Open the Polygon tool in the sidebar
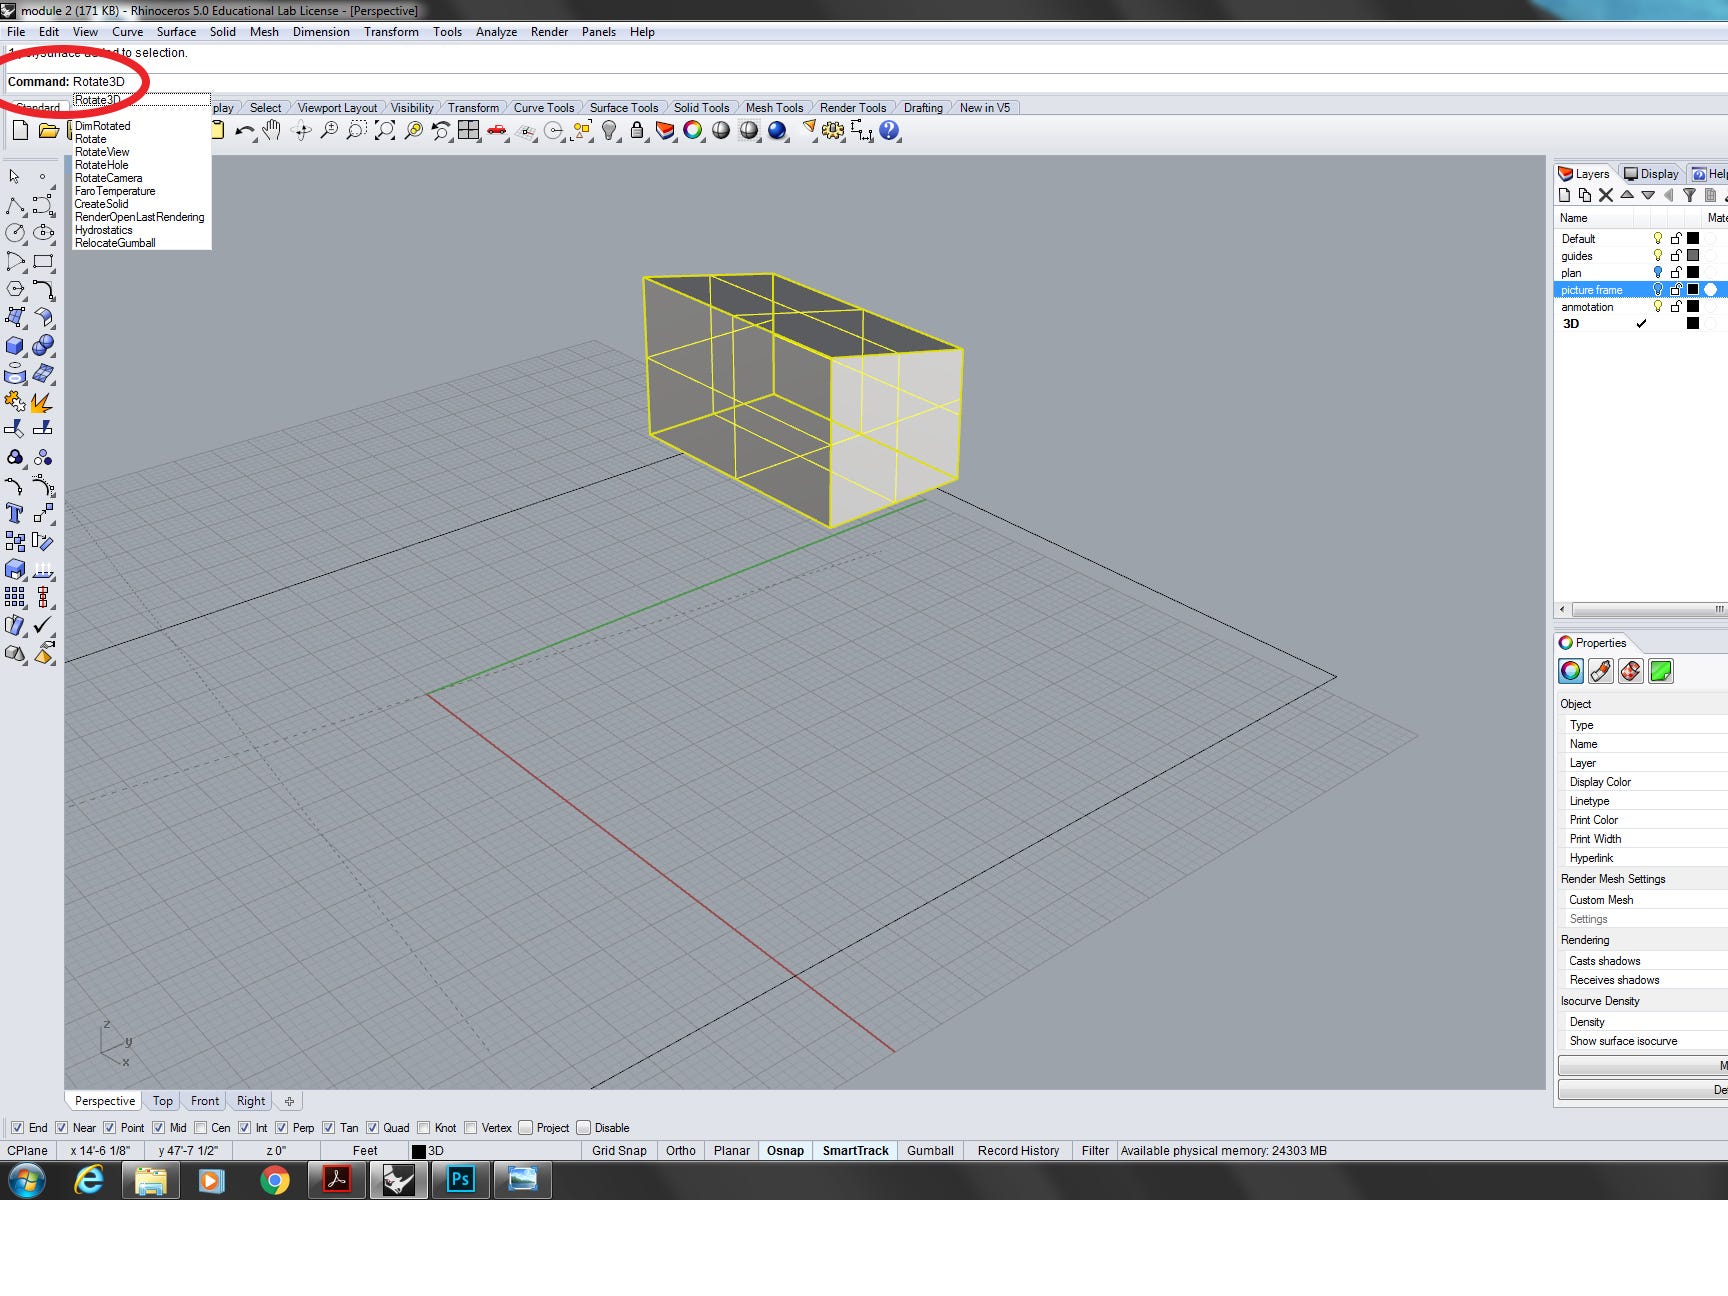The image size is (1728, 1296). tap(16, 290)
